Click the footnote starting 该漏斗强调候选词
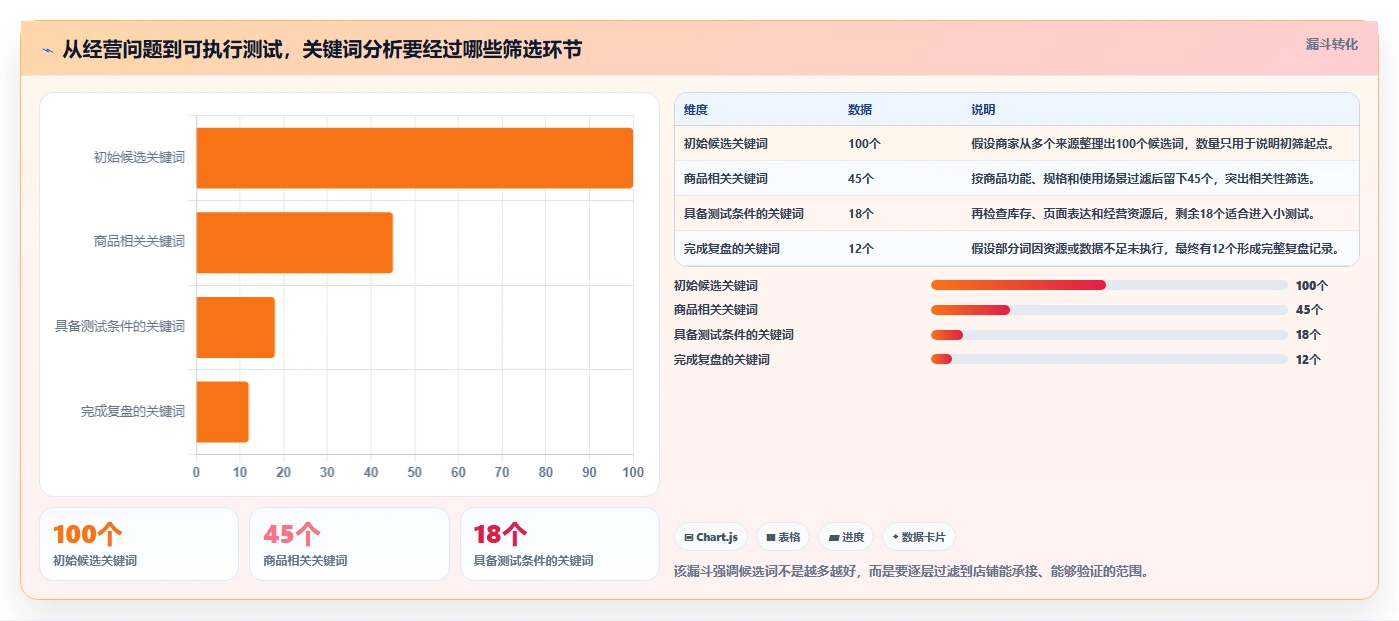Viewport: 1399px width, 621px height. click(912, 572)
